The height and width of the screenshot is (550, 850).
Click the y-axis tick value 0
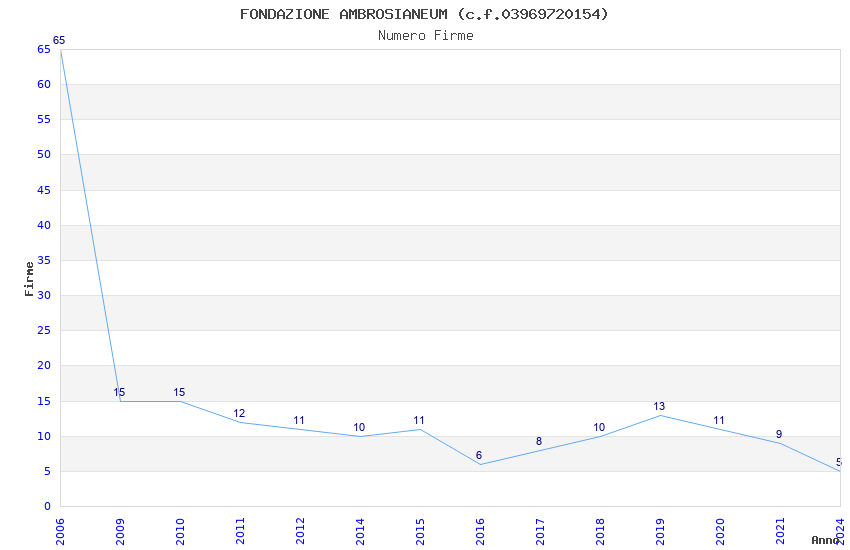[48, 507]
